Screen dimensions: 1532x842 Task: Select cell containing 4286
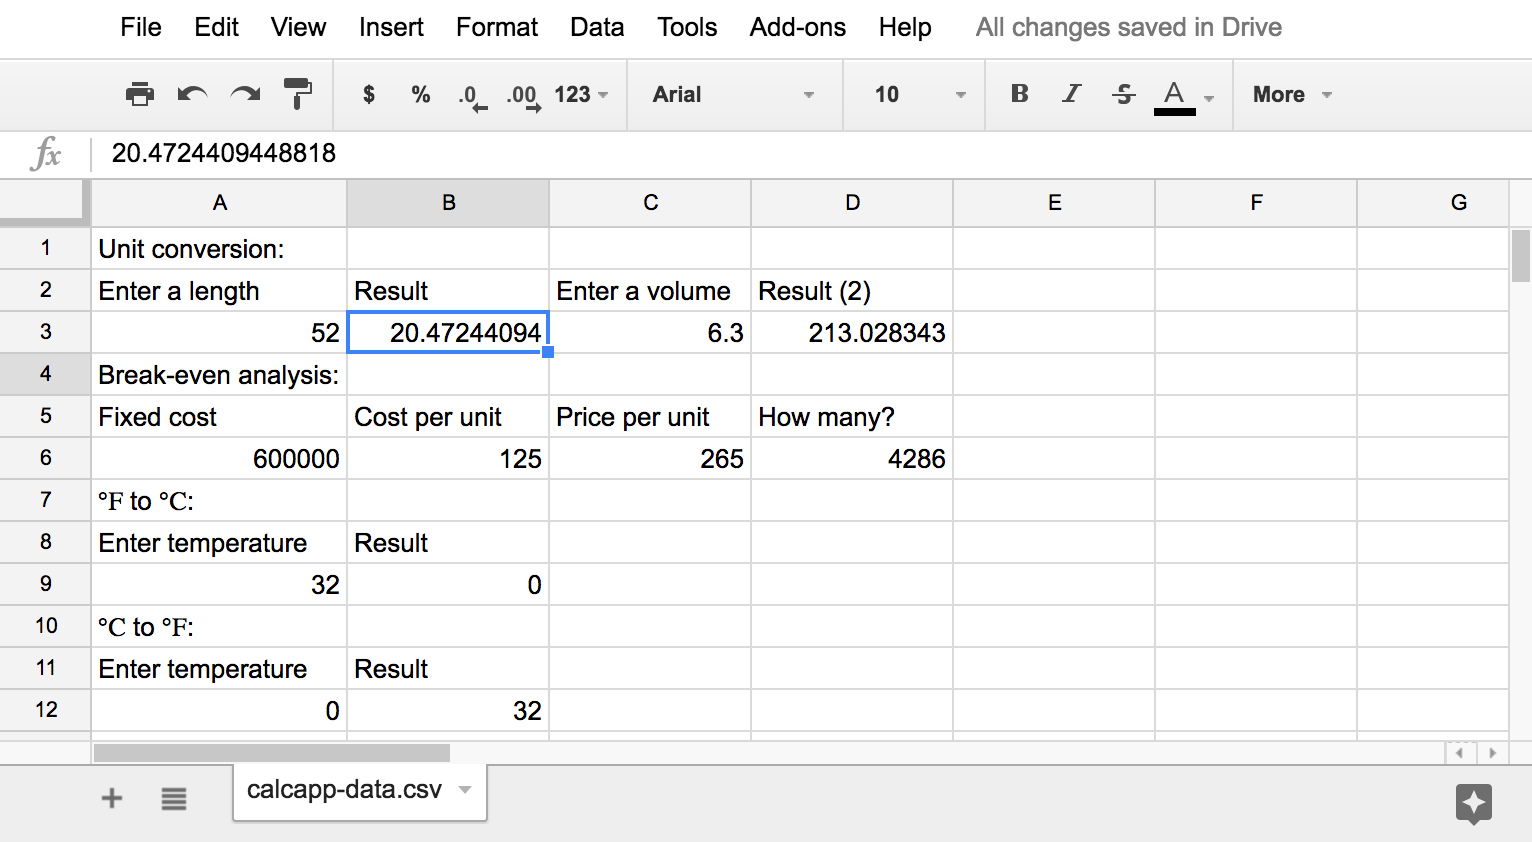pyautogui.click(x=852, y=458)
